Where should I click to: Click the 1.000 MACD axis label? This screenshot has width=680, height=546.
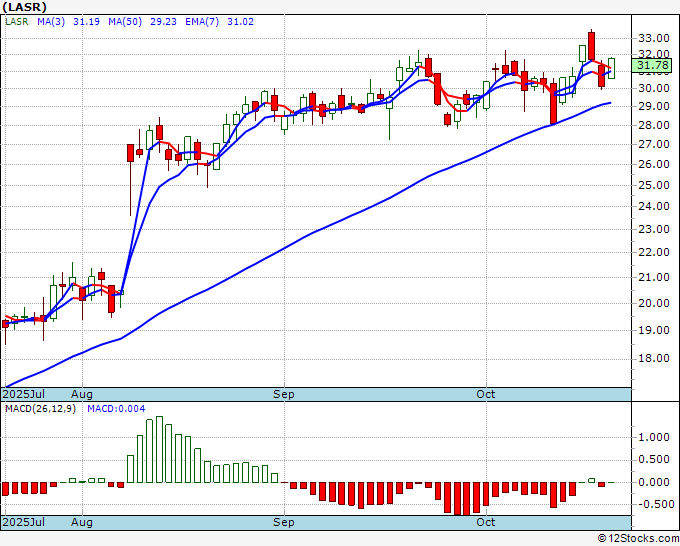(654, 437)
